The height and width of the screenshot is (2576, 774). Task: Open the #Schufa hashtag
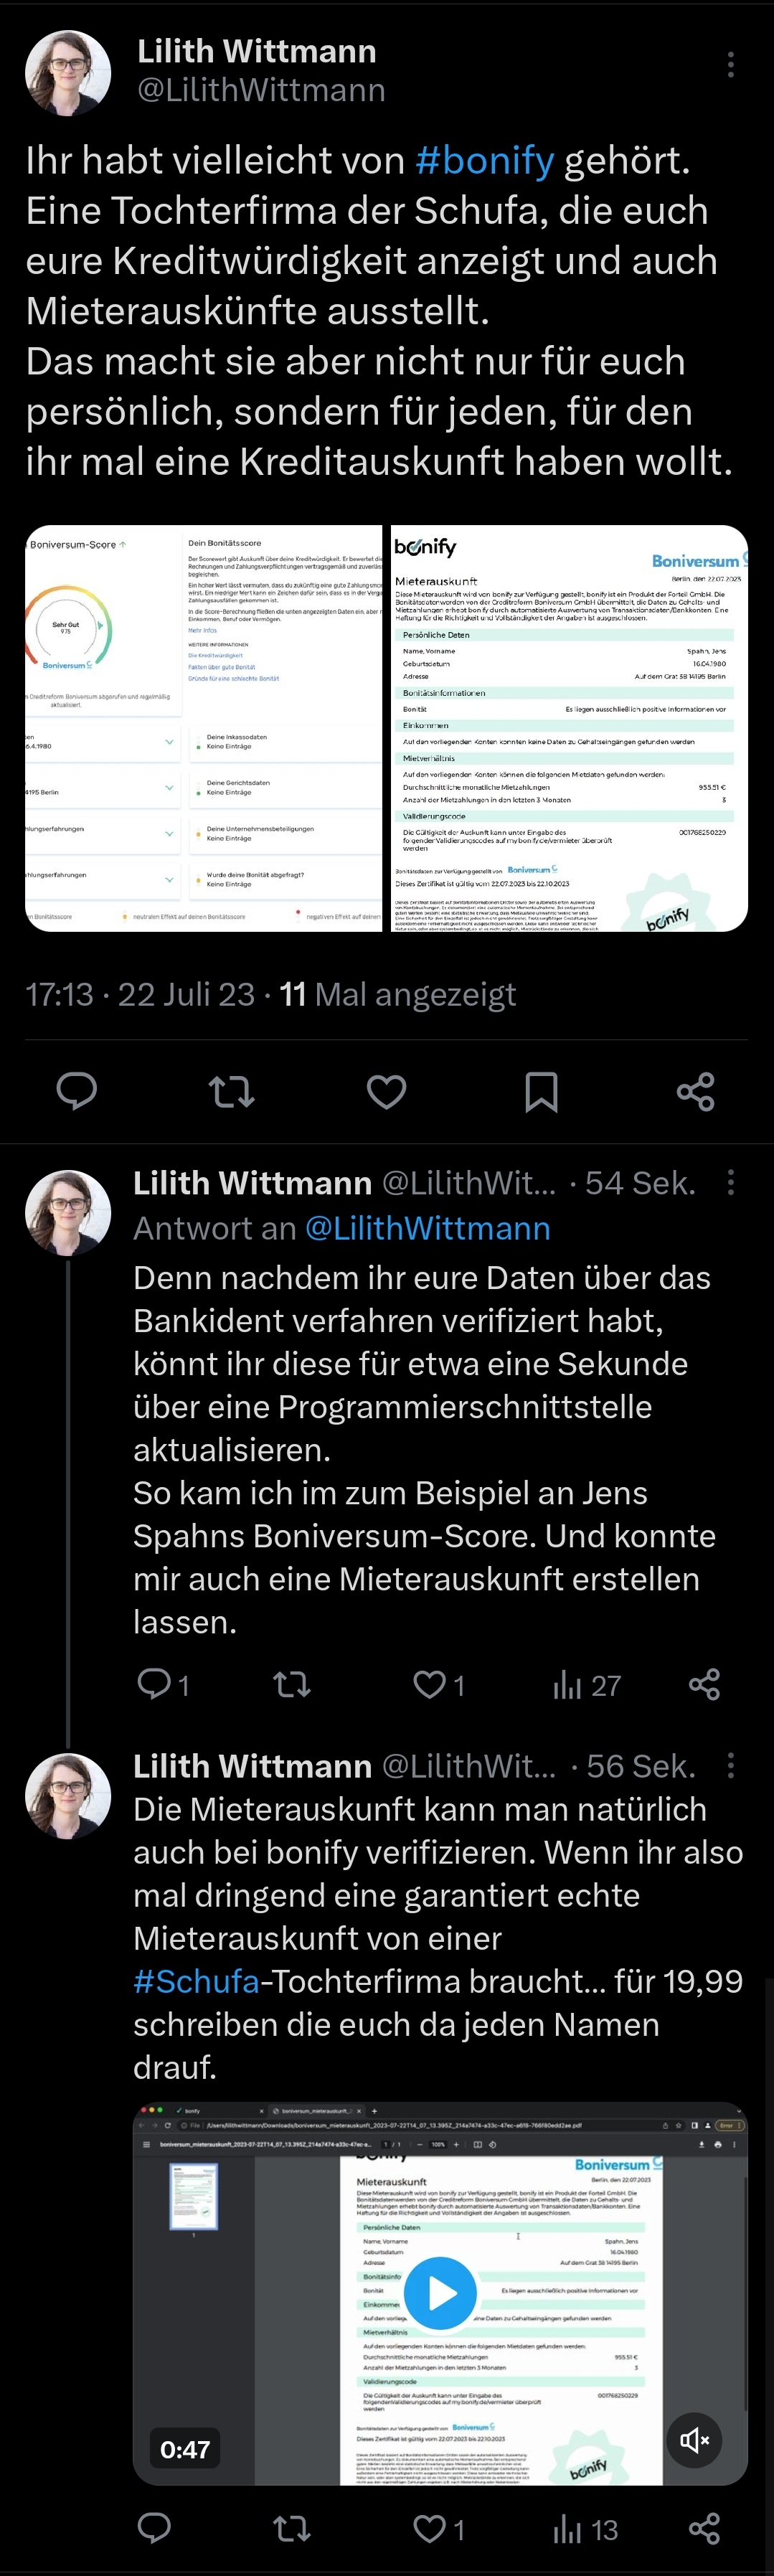[x=197, y=1981]
